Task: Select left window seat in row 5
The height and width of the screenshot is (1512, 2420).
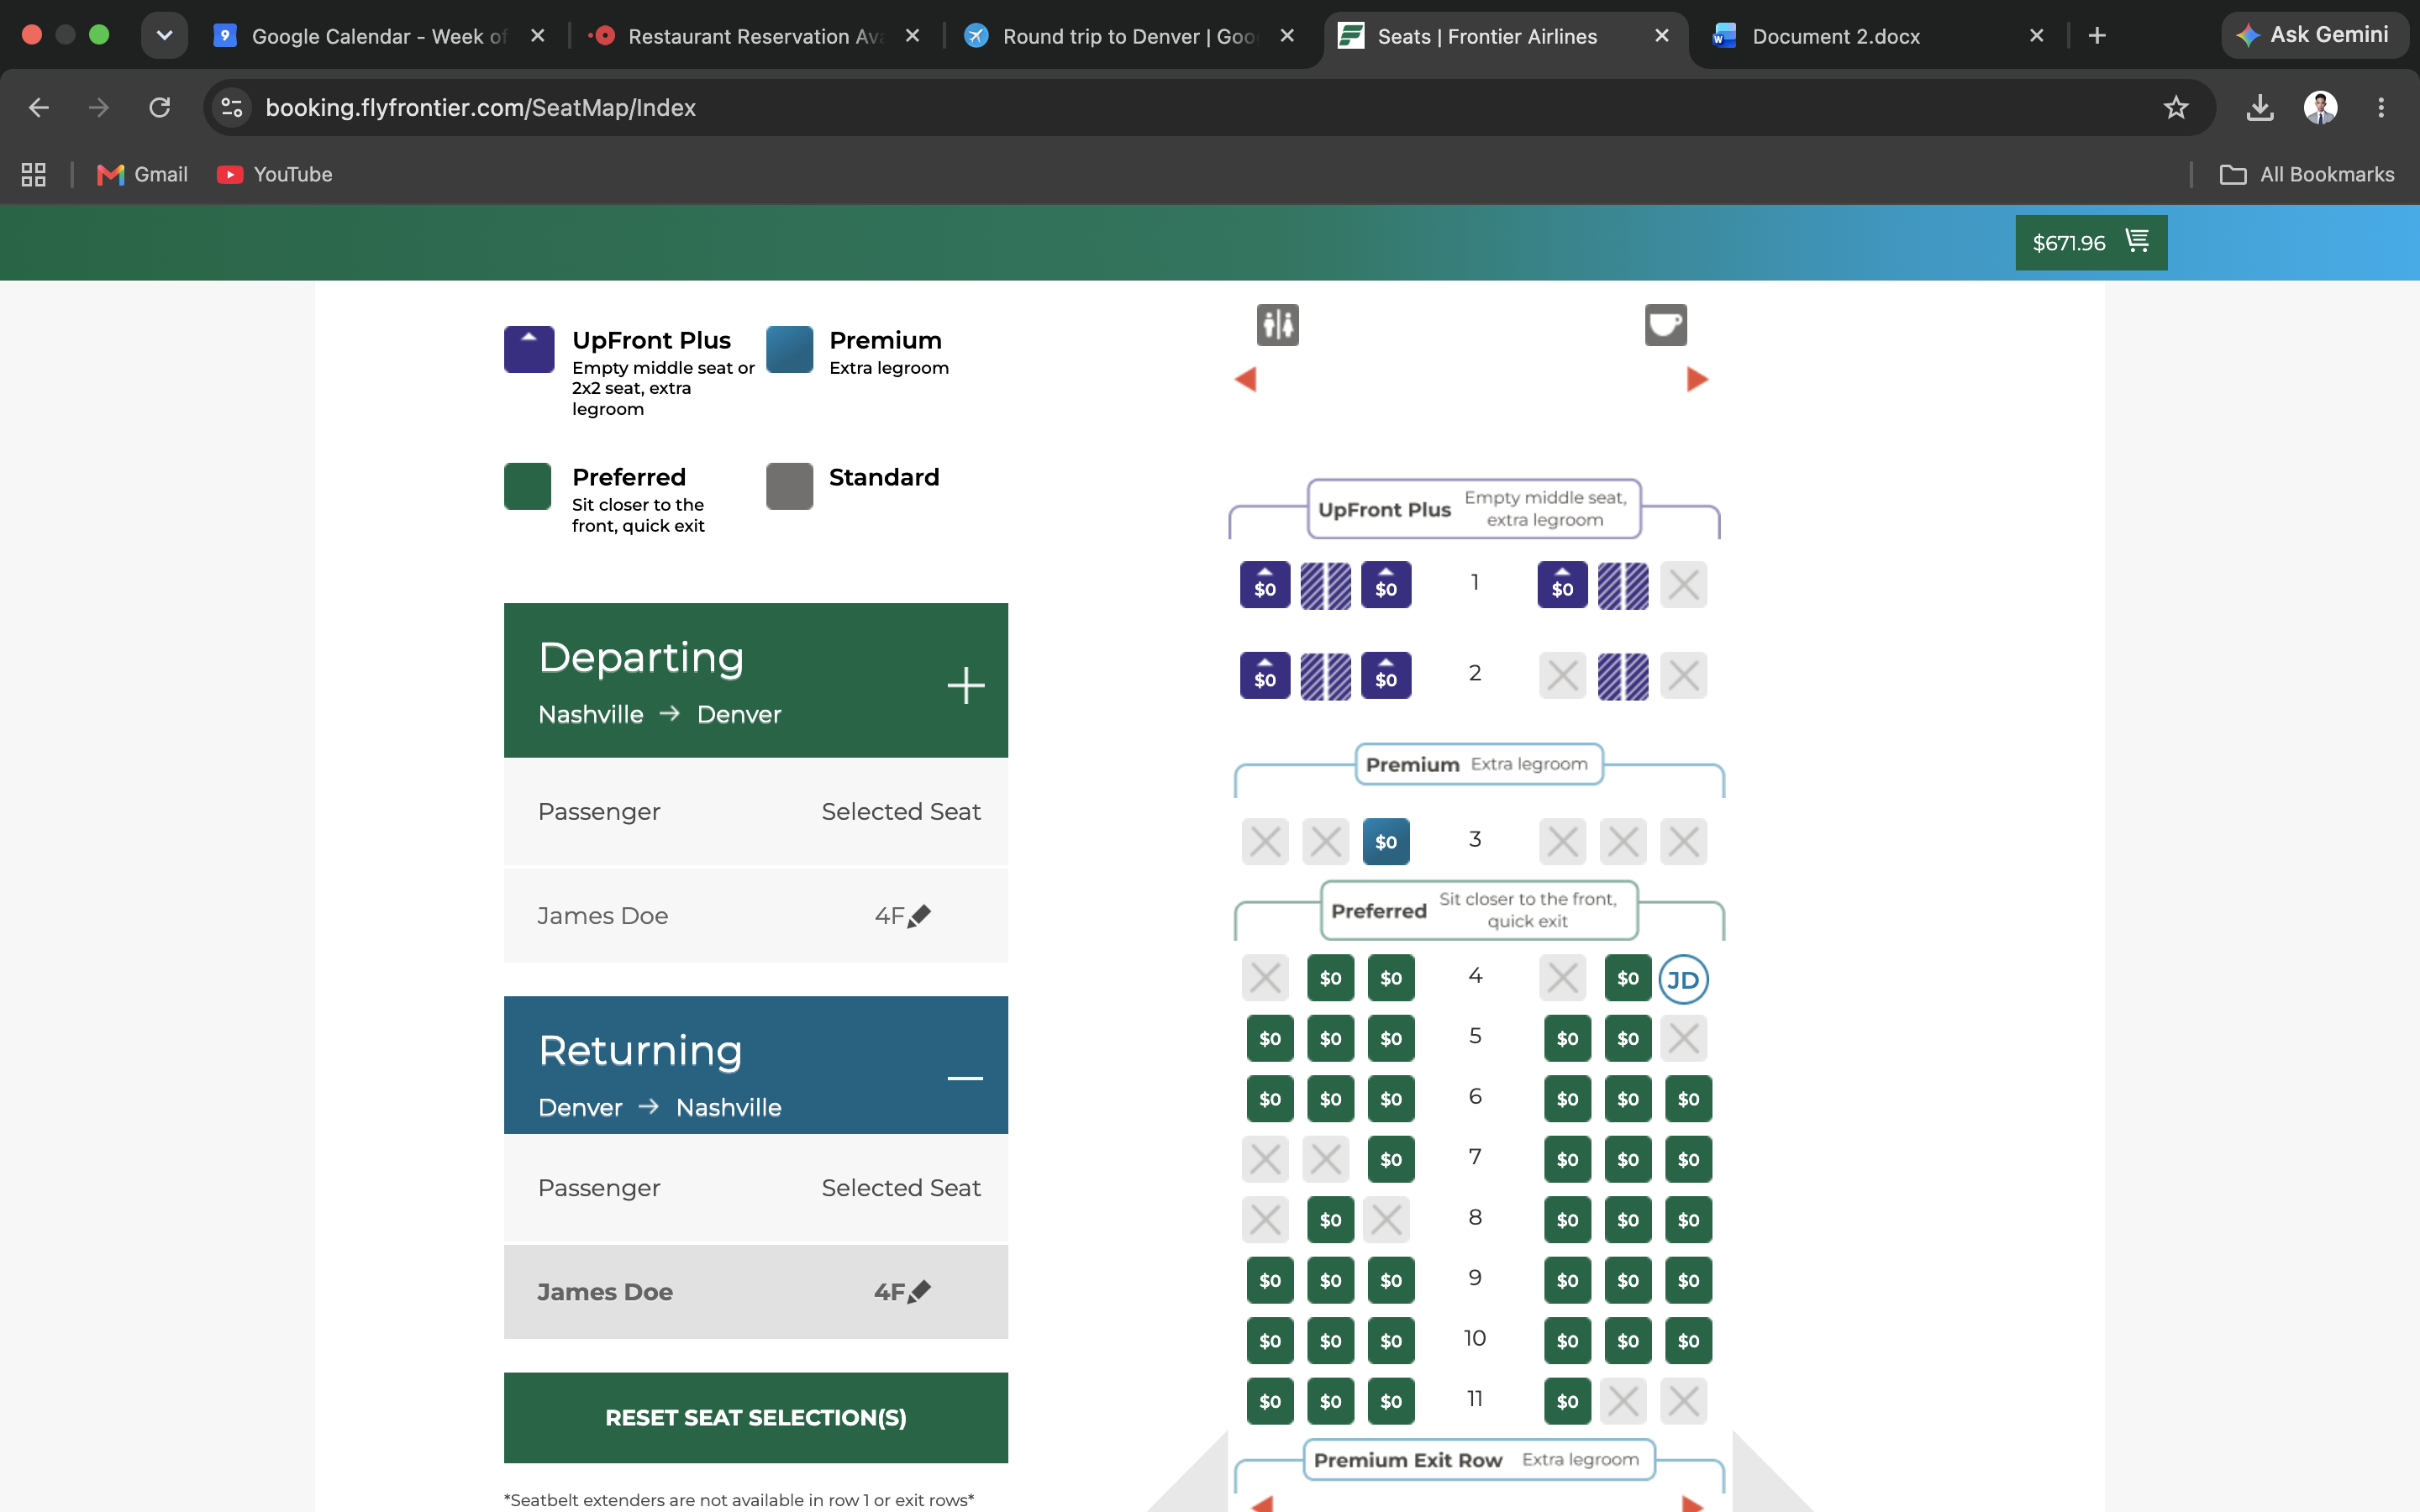Action: coord(1270,1038)
